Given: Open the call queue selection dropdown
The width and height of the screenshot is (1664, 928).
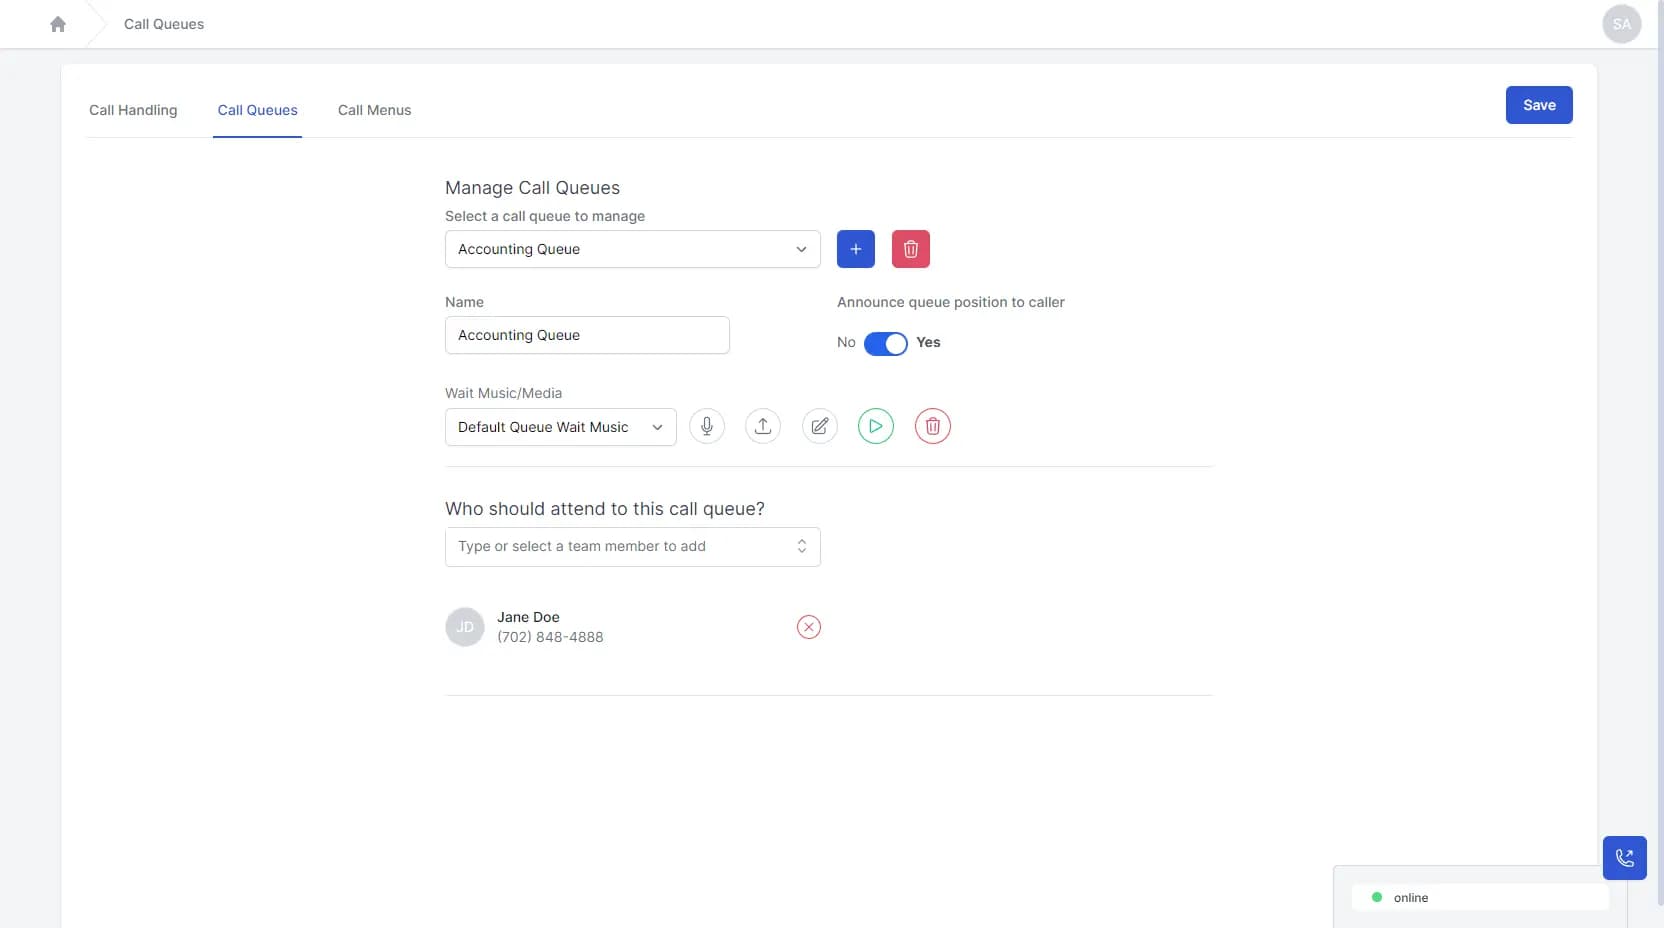Looking at the screenshot, I should click(632, 249).
